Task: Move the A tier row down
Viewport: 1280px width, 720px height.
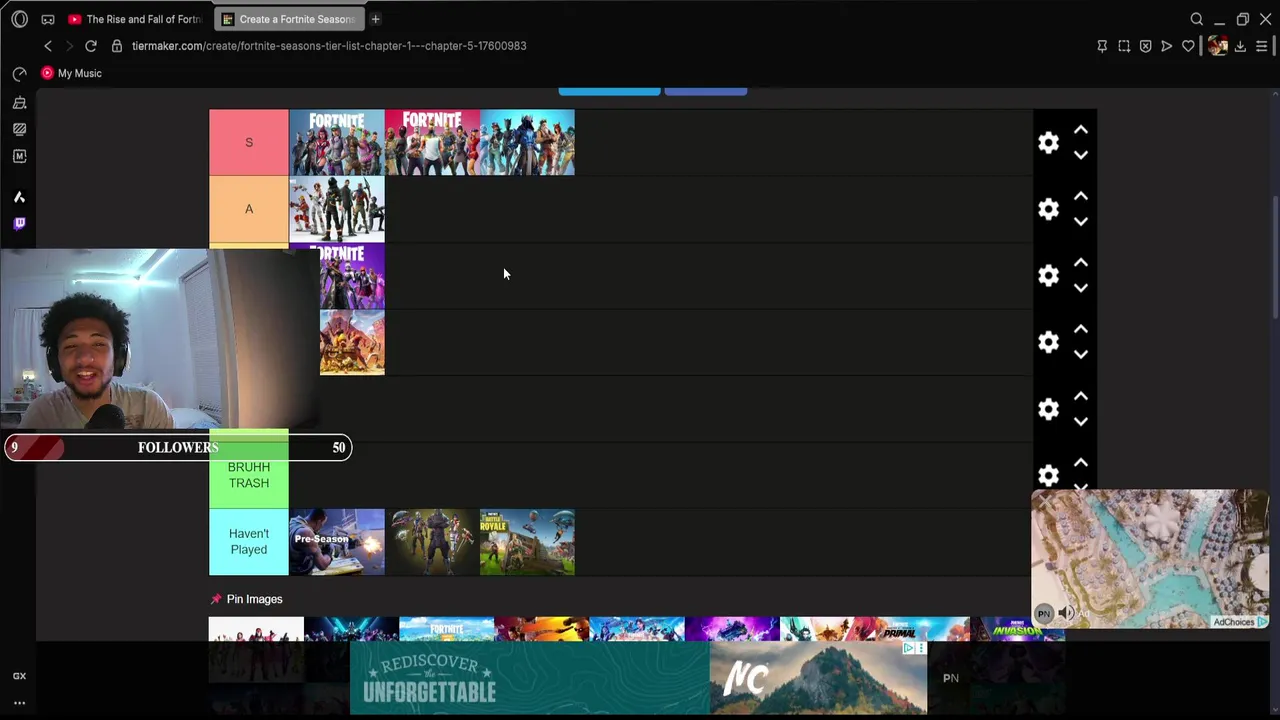Action: click(1081, 221)
